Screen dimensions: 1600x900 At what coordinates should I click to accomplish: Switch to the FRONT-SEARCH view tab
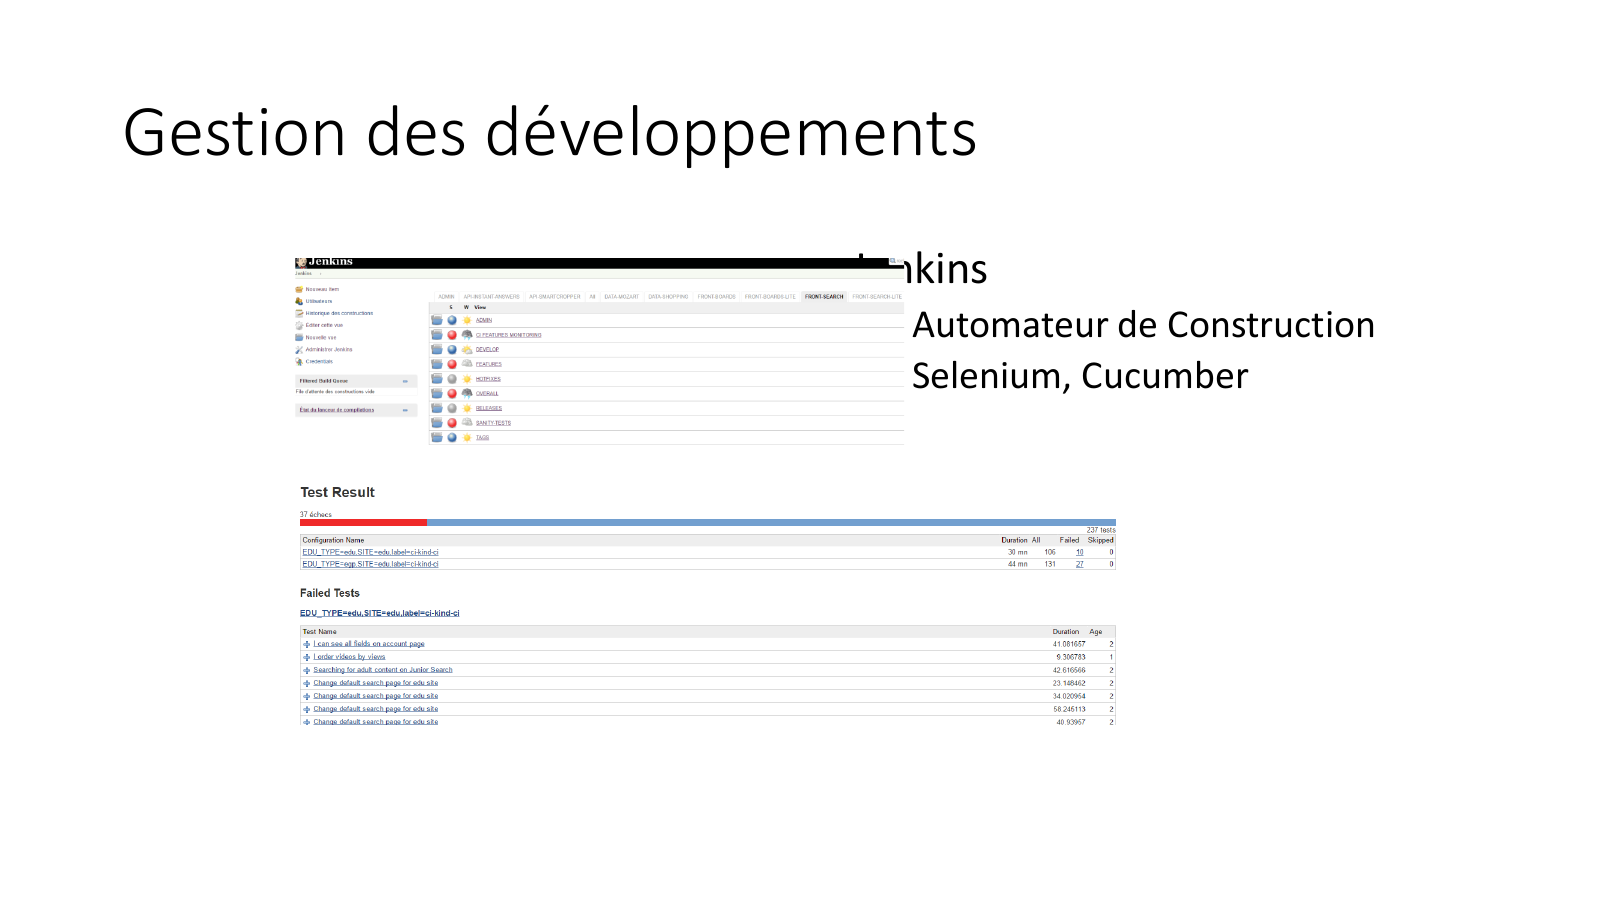point(824,296)
